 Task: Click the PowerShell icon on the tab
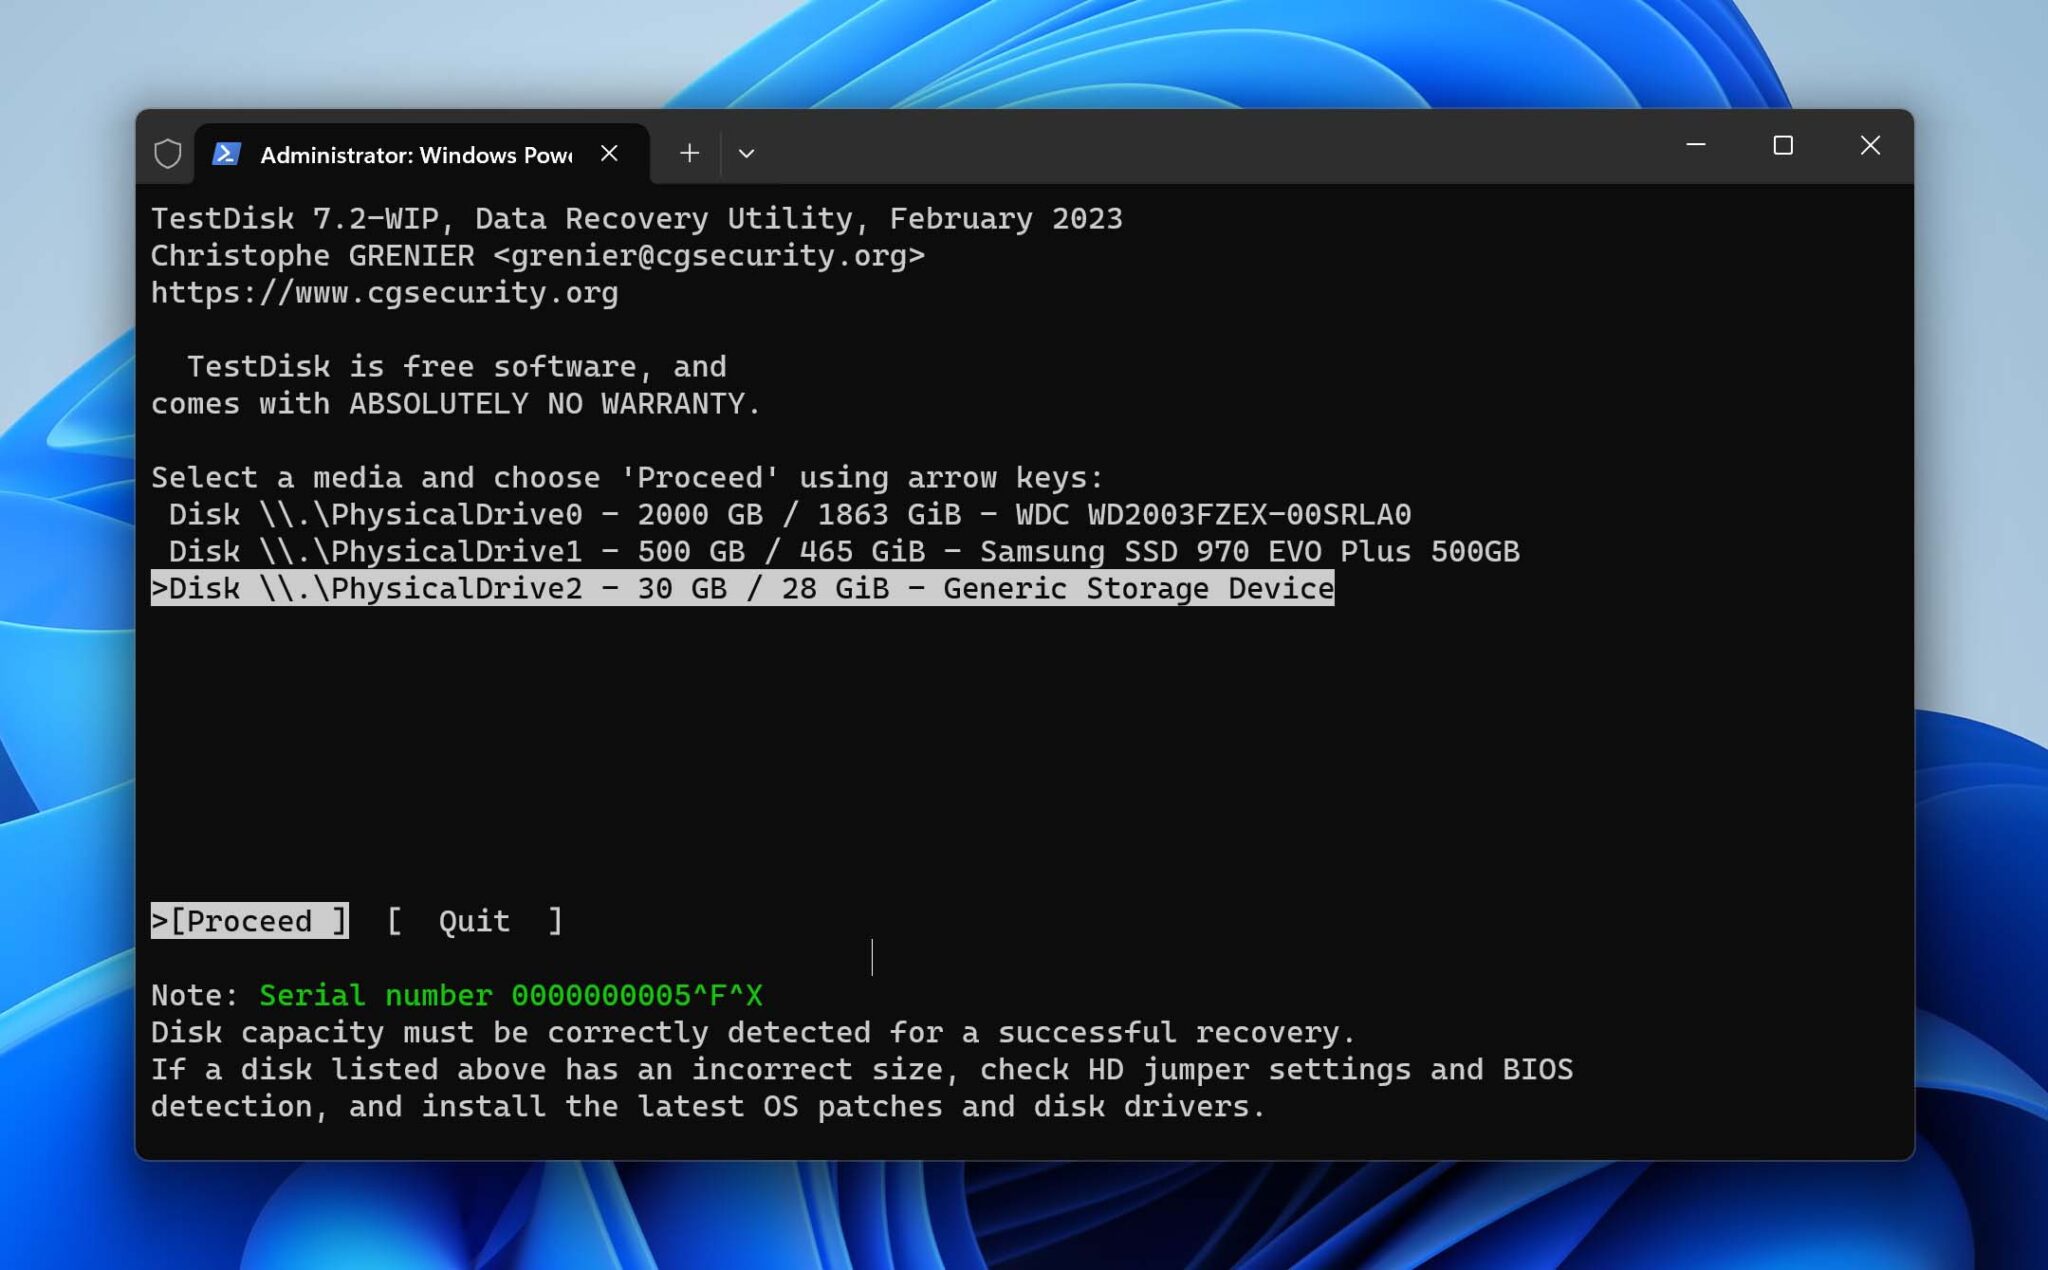tap(227, 154)
